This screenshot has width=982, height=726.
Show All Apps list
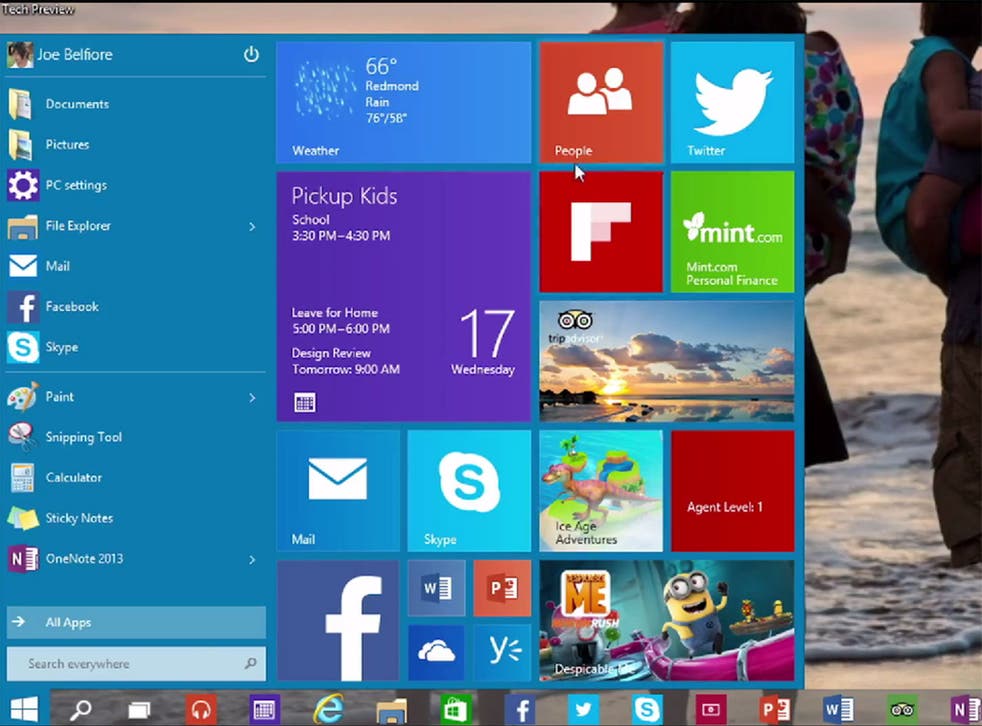pos(136,623)
